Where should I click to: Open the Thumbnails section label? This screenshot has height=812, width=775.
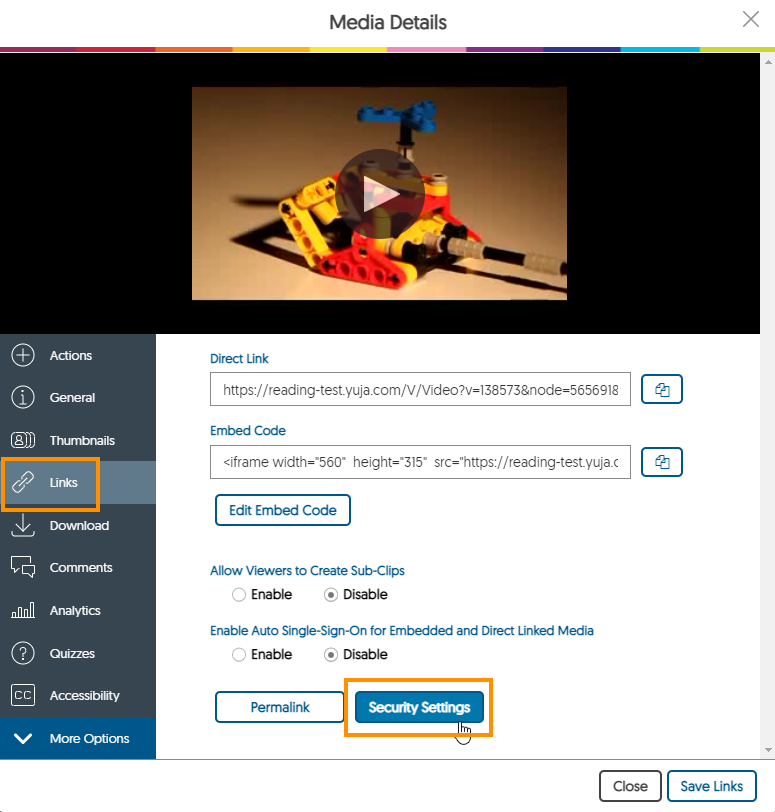[x=82, y=441]
